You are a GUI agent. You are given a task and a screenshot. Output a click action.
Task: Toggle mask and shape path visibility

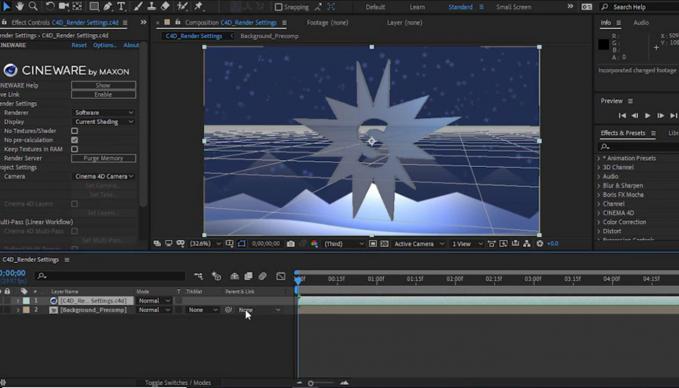(241, 244)
